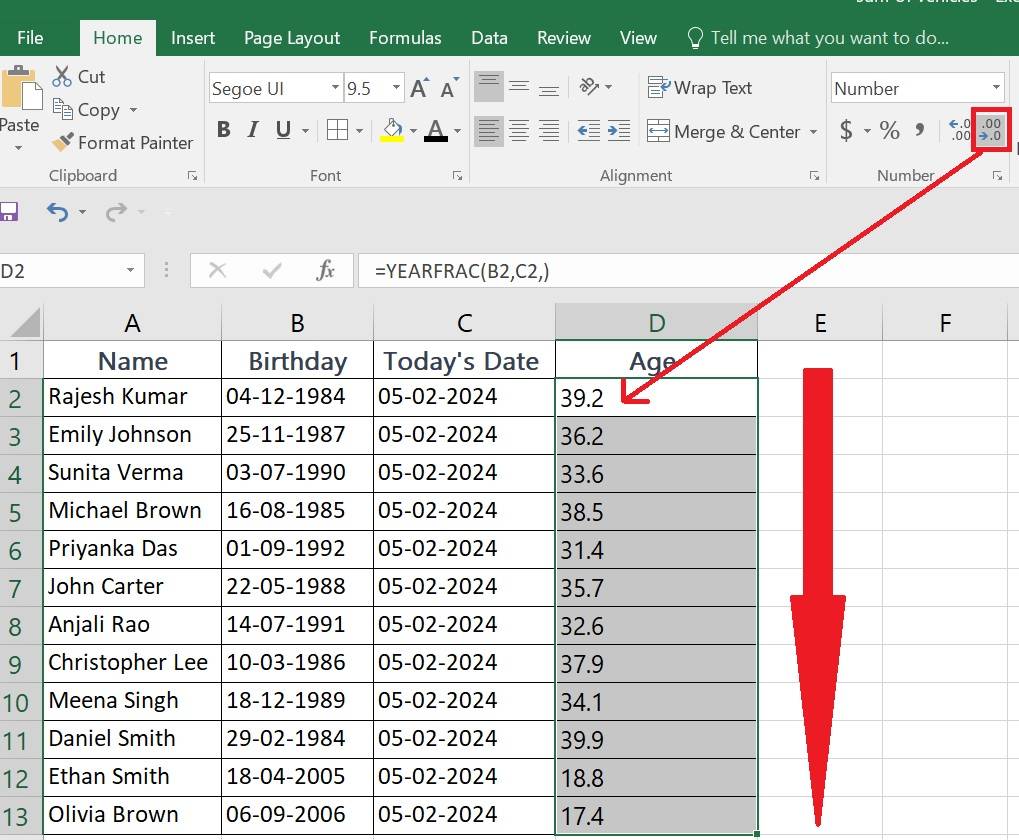The width and height of the screenshot is (1019, 840).
Task: Switch to the Formulas ribbon tab
Action: point(404,37)
